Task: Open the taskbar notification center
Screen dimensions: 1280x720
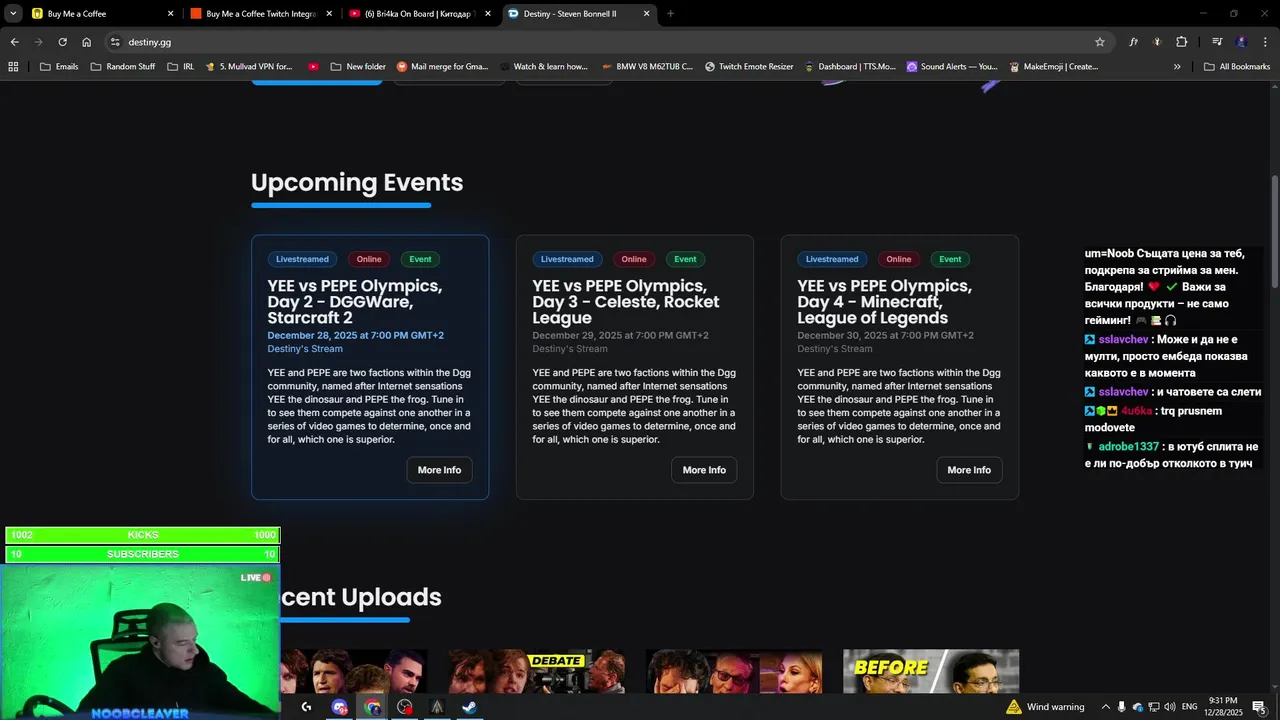Action: point(1259,707)
